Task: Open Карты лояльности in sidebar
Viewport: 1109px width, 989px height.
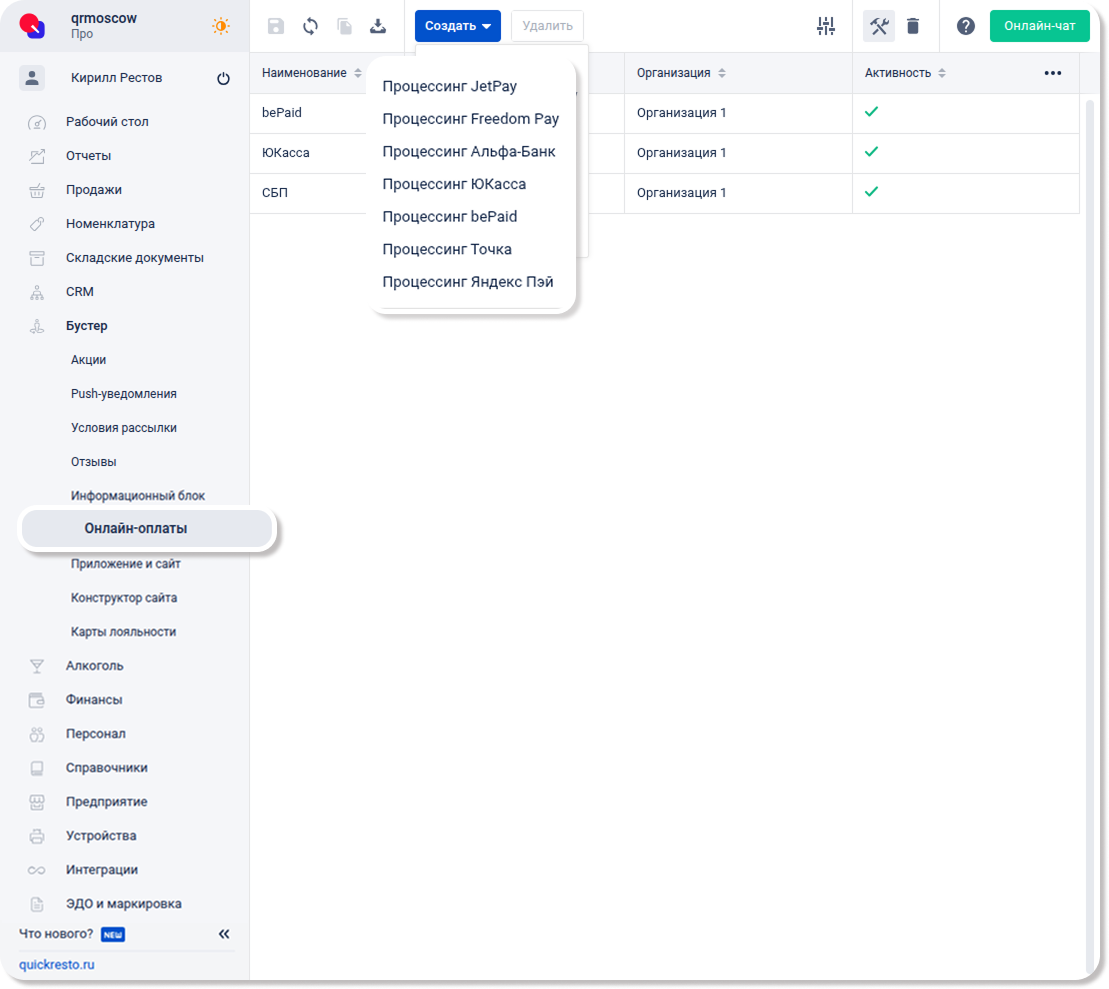Action: (x=123, y=632)
